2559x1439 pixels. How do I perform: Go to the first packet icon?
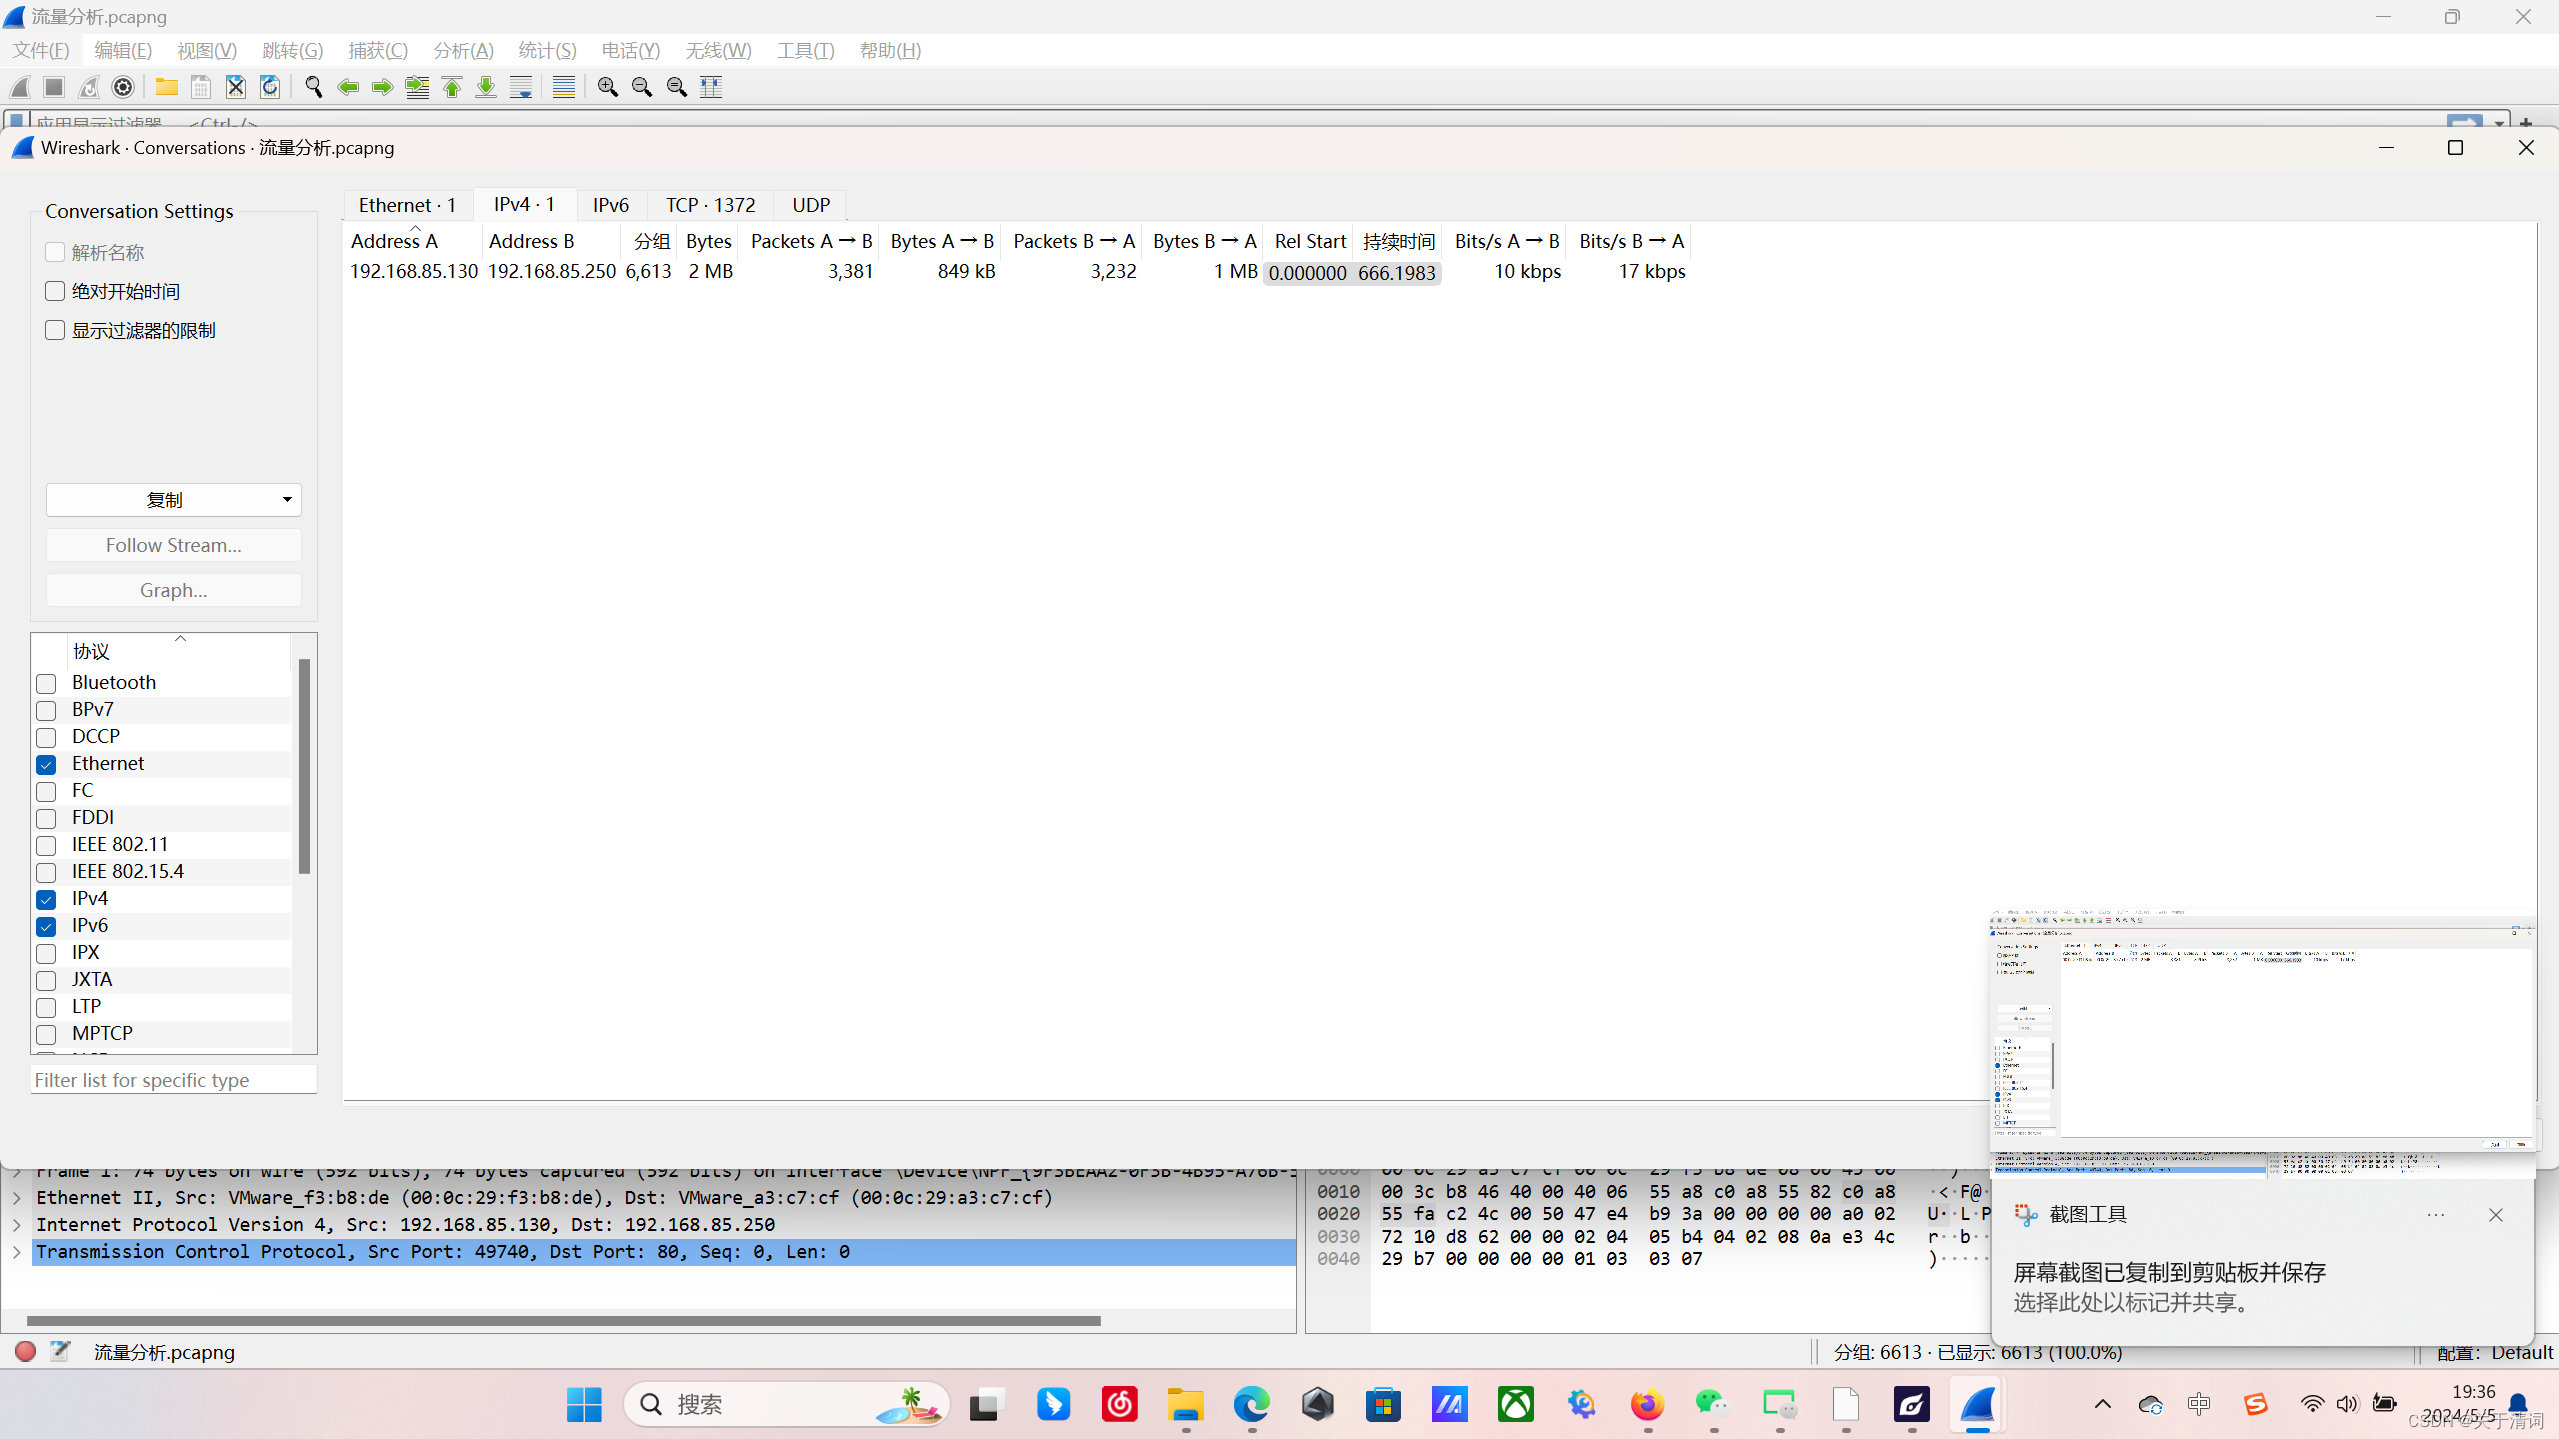[452, 87]
